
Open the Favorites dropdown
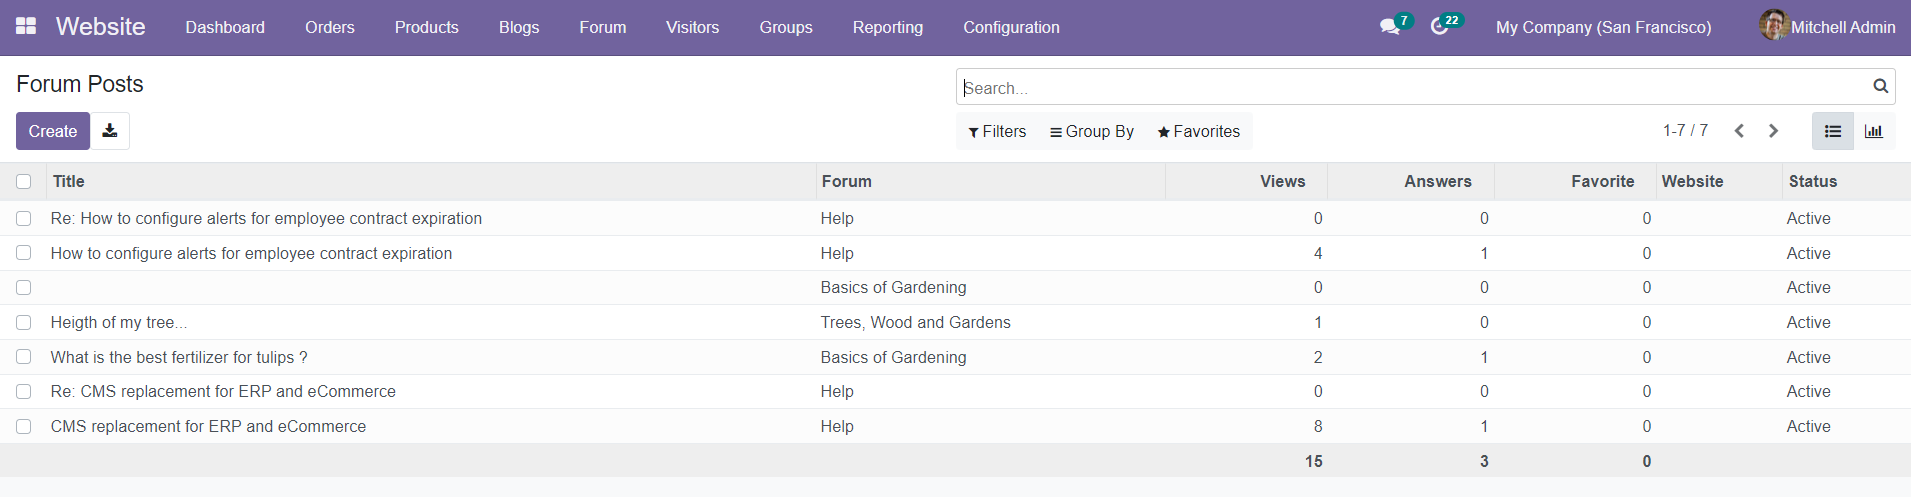tap(1198, 131)
